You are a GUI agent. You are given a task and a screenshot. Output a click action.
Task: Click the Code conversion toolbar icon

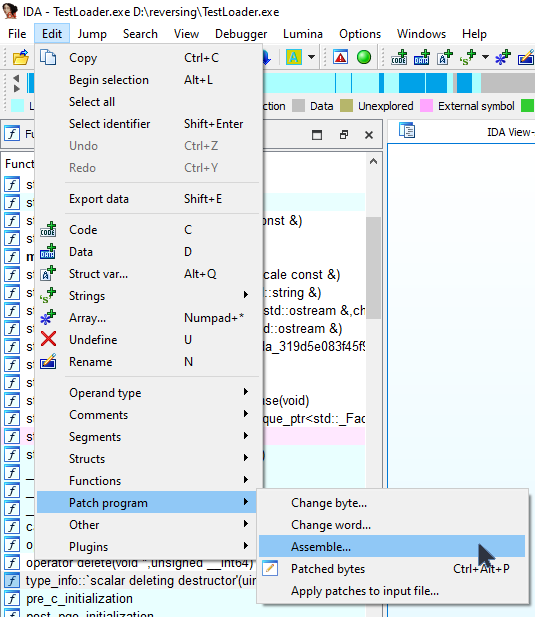[x=399, y=57]
